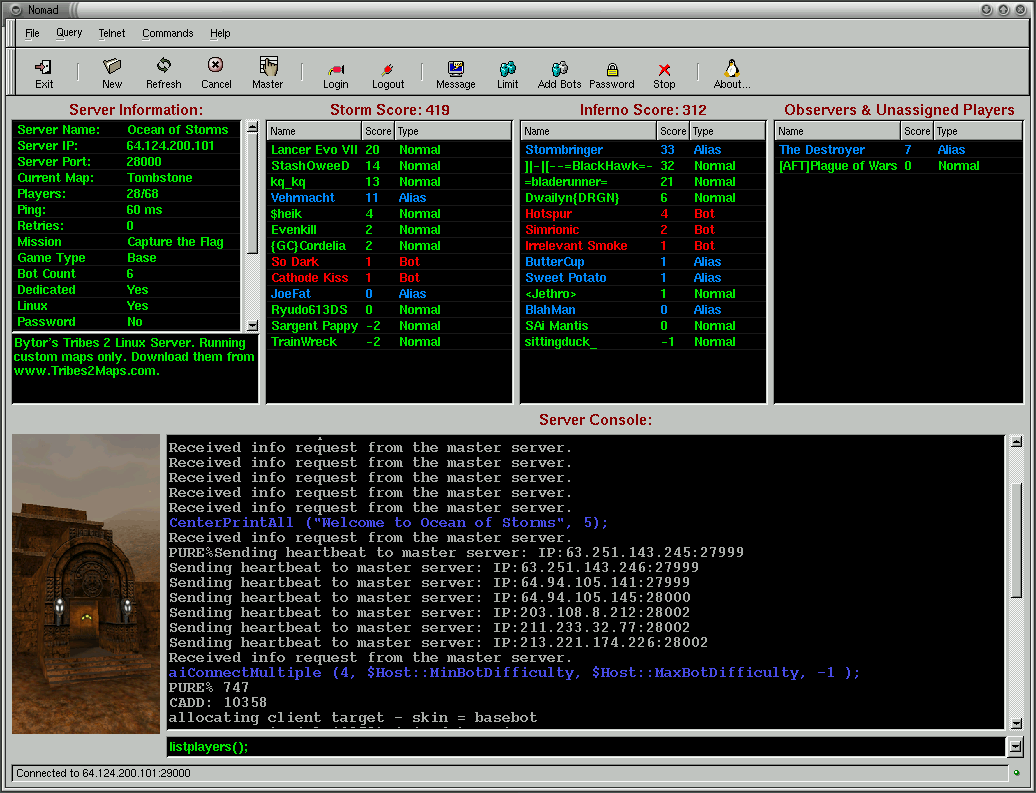Open the Query menu
Image resolution: width=1036 pixels, height=793 pixels.
[x=68, y=33]
